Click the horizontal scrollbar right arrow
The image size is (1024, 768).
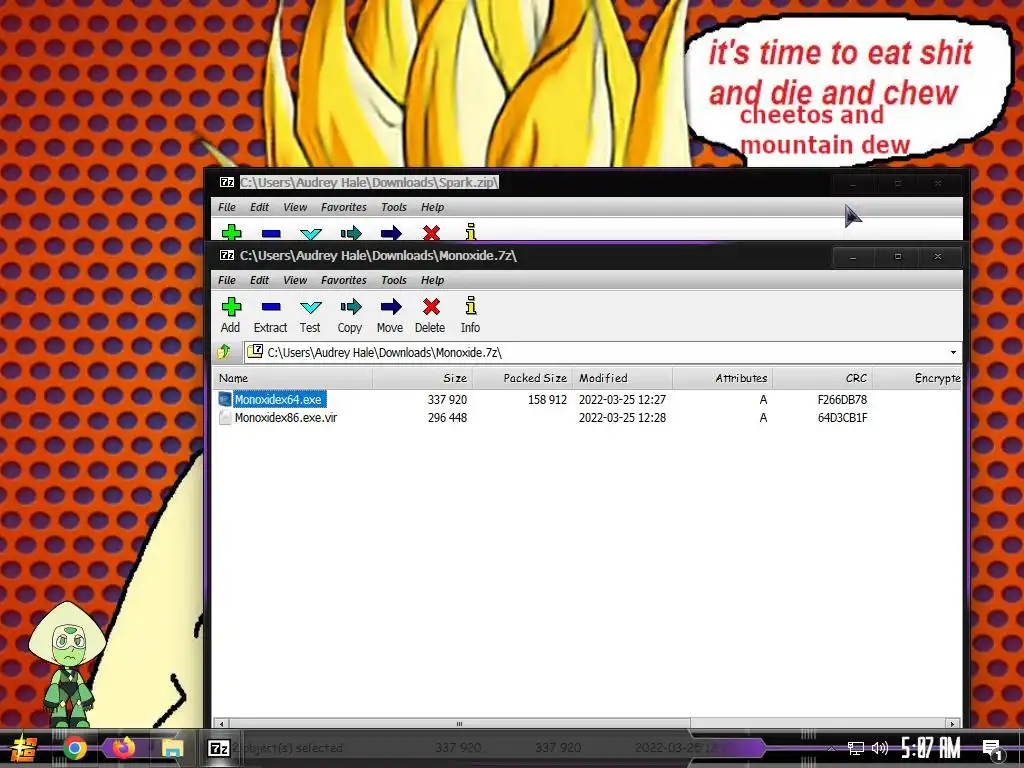pos(953,724)
